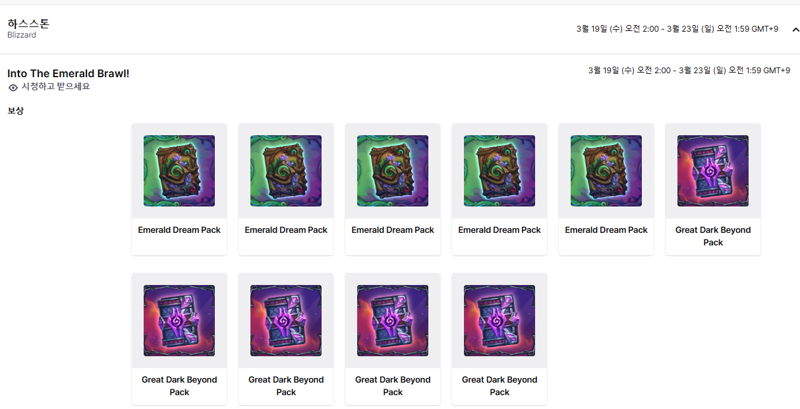
Task: Open the first bottom-row Great Dark Beyond Pack image
Action: coord(179,321)
